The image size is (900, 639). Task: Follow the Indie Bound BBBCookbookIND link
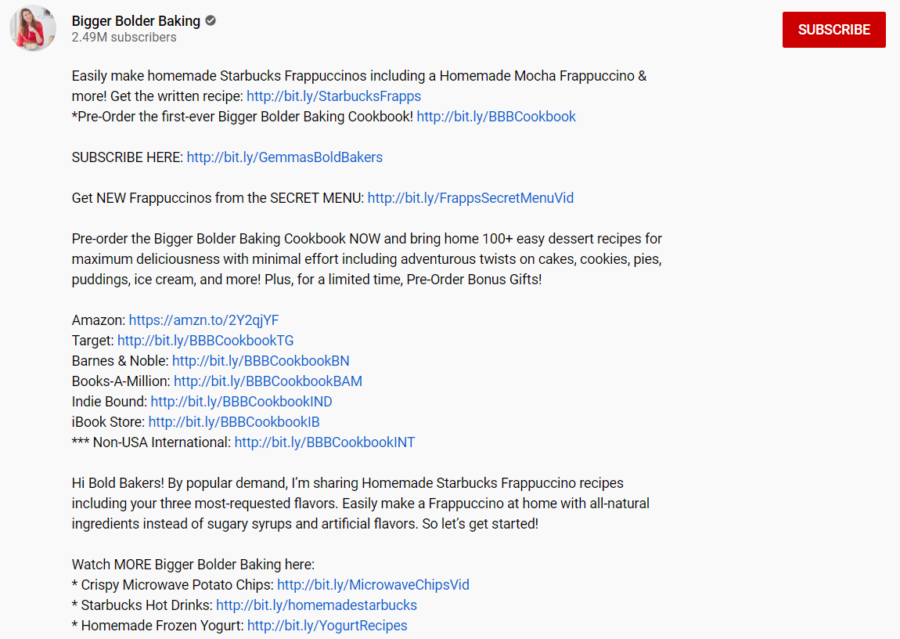241,401
